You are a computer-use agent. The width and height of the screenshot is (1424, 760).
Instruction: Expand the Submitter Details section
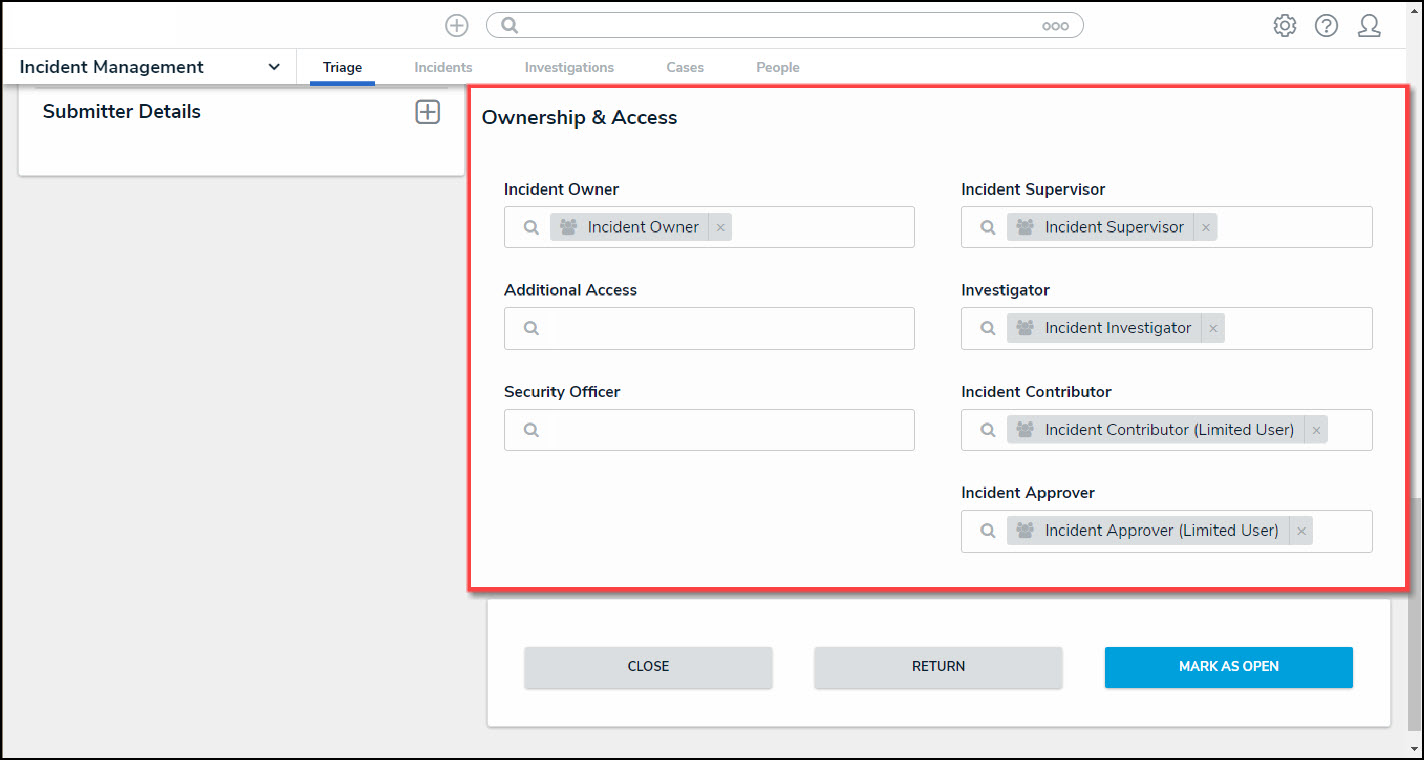[x=427, y=112]
